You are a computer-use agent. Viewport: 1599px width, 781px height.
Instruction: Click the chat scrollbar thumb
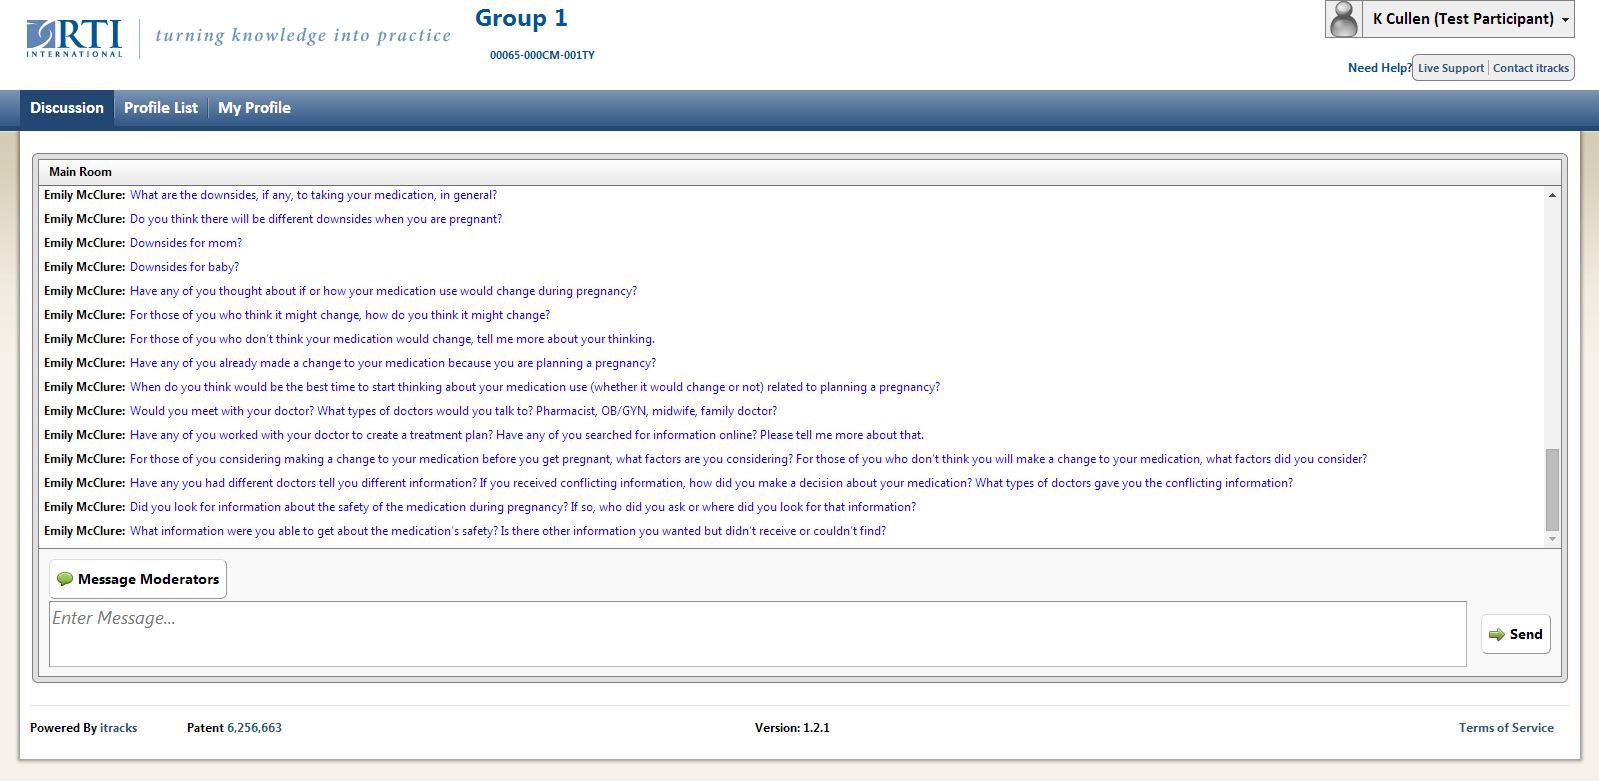[x=1552, y=490]
